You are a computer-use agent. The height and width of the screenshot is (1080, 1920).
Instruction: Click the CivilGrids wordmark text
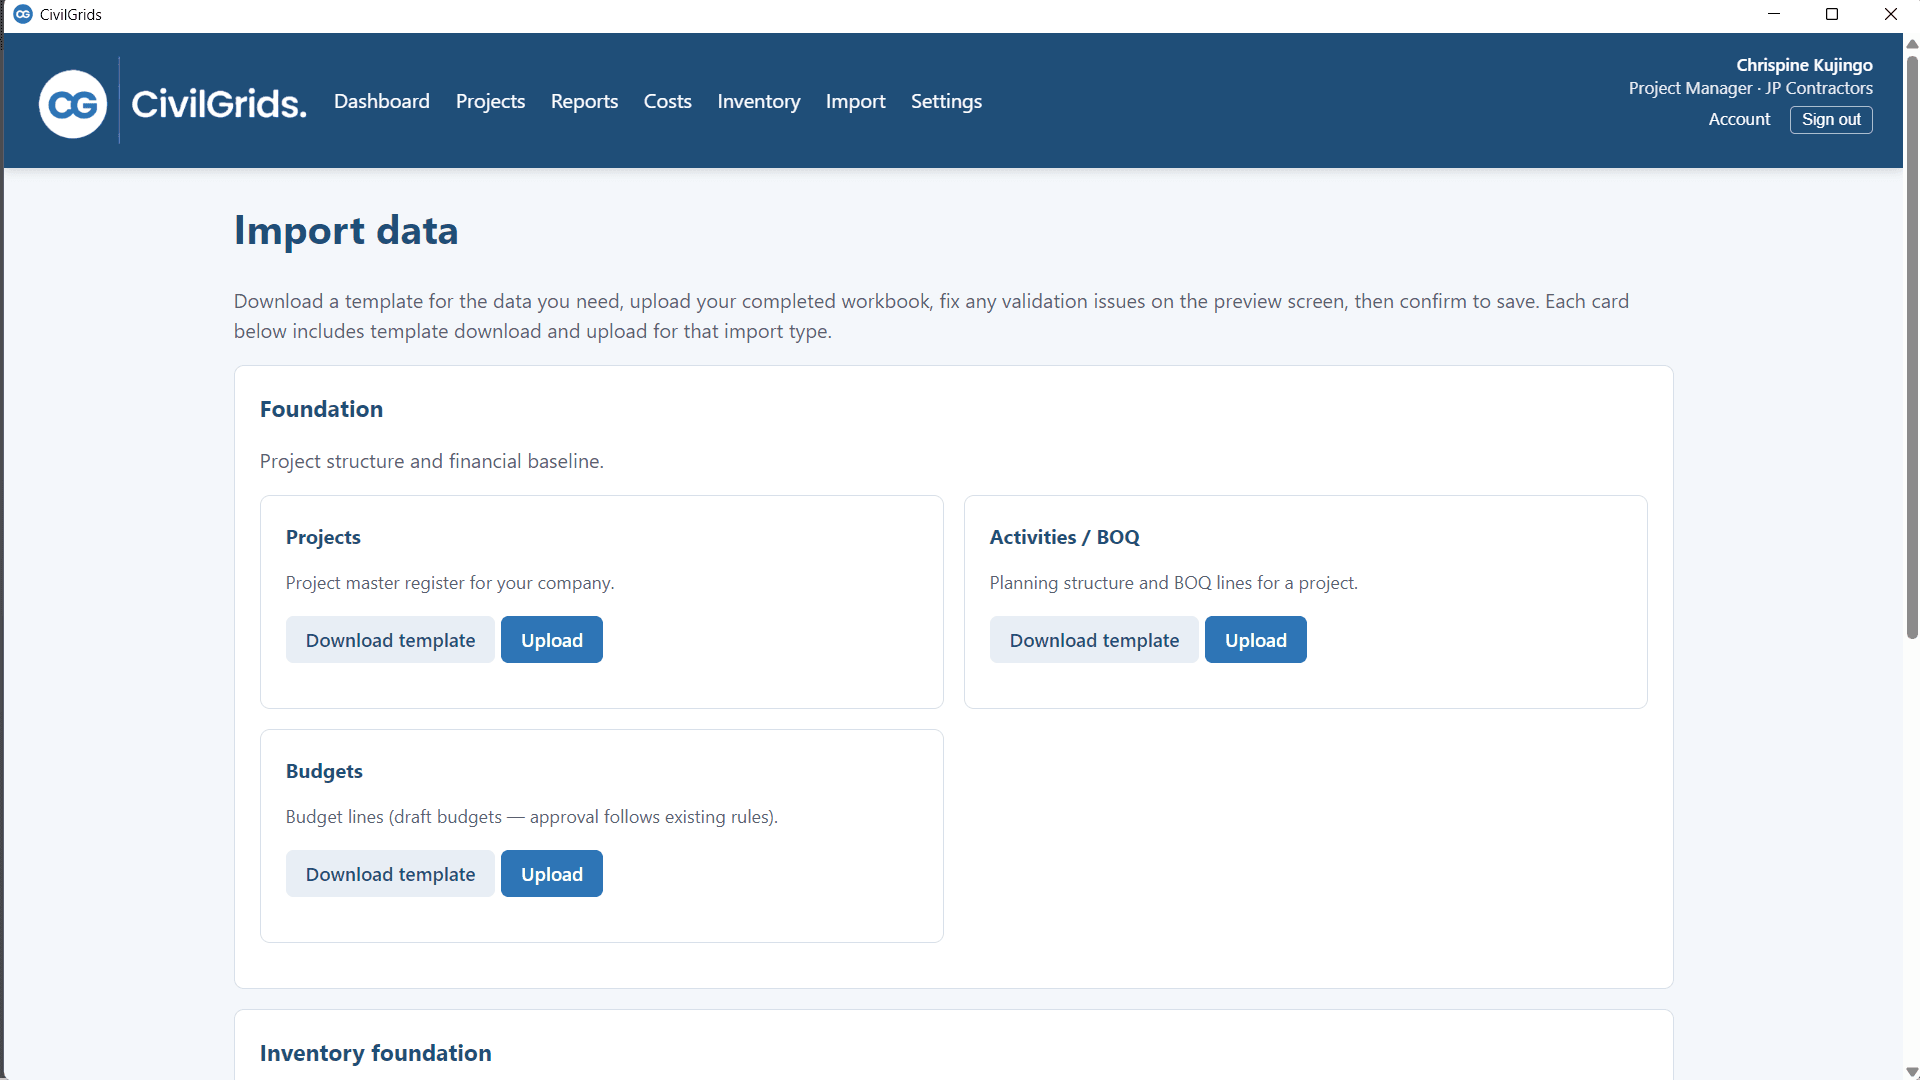(x=218, y=104)
